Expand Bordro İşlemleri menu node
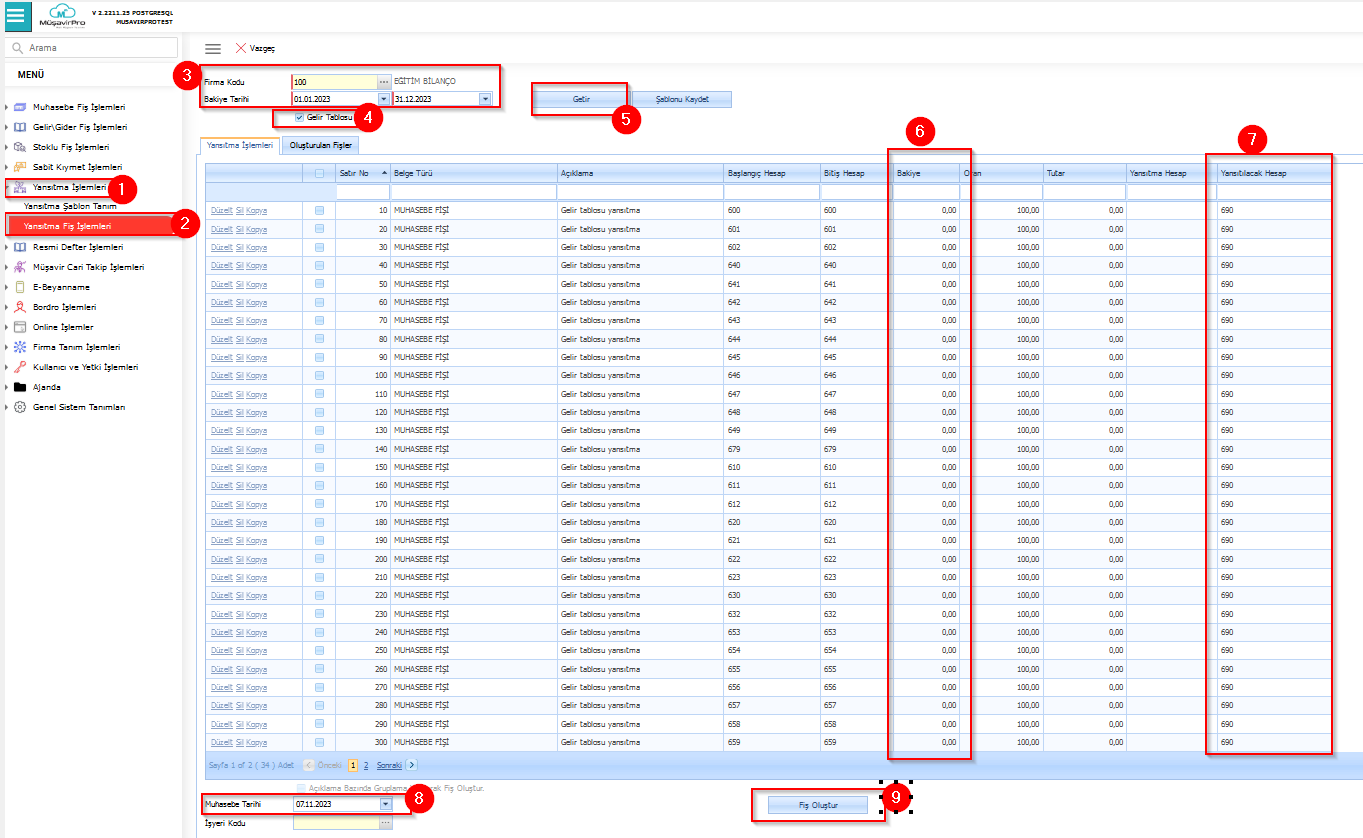This screenshot has width=1363, height=838. point(7,307)
